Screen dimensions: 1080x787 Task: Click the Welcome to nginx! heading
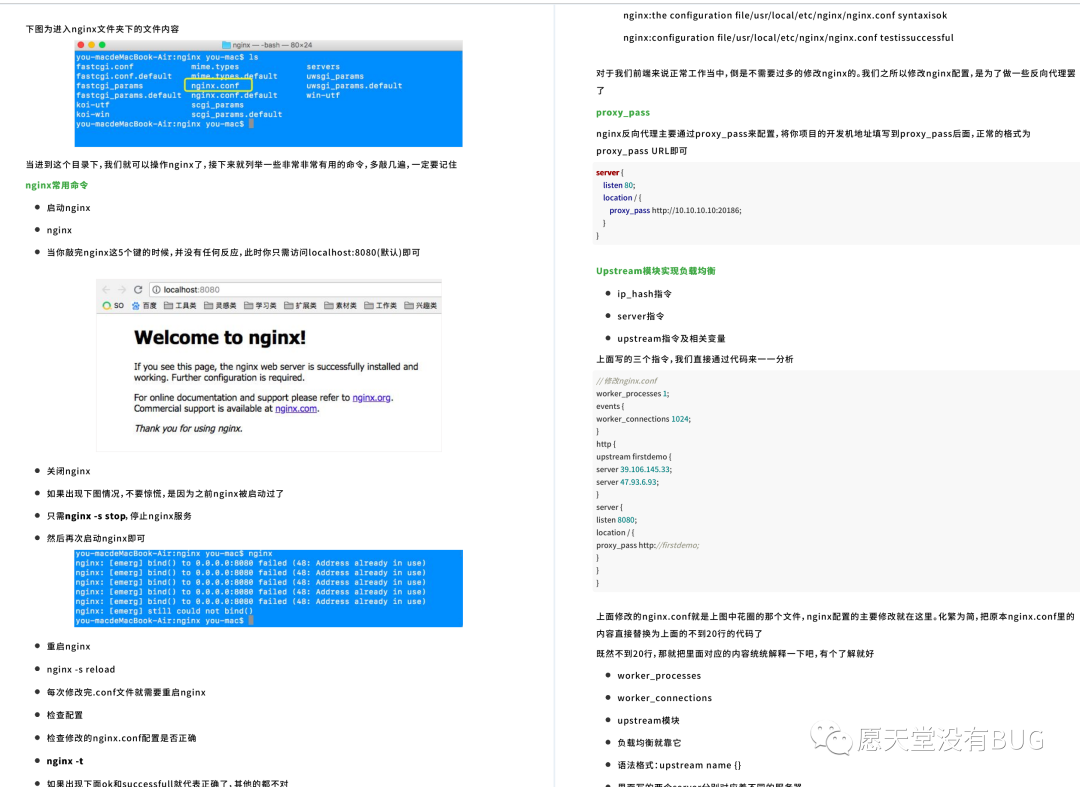click(x=220, y=337)
